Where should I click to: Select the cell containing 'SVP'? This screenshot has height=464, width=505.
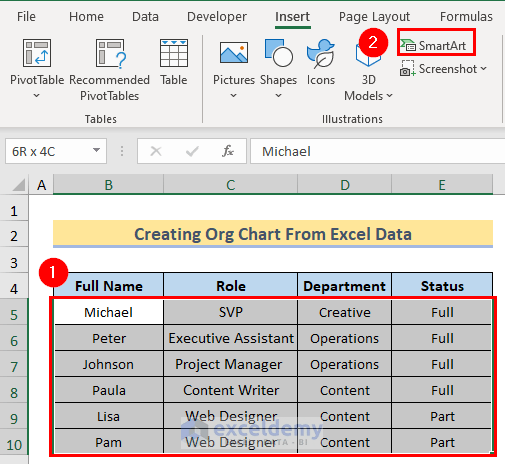pyautogui.click(x=231, y=312)
